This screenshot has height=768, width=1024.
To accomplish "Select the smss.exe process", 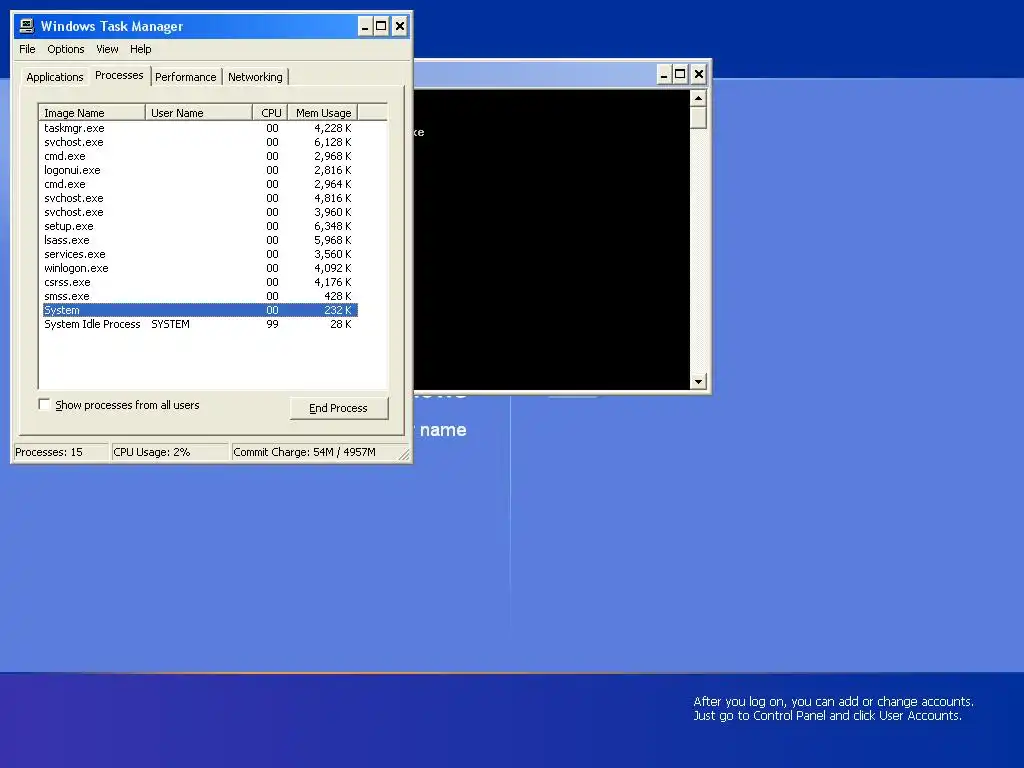I will click(200, 296).
